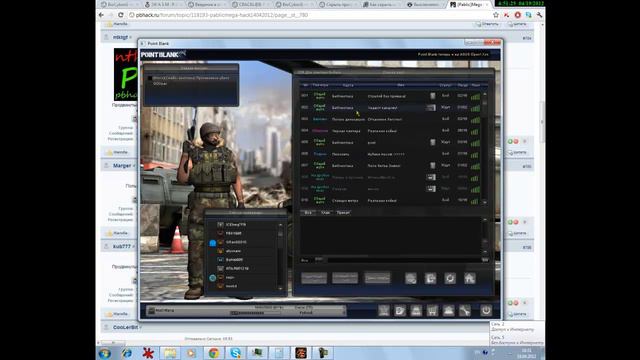Click the blue extension icon in Chrome toolbar

(x=529, y=15)
